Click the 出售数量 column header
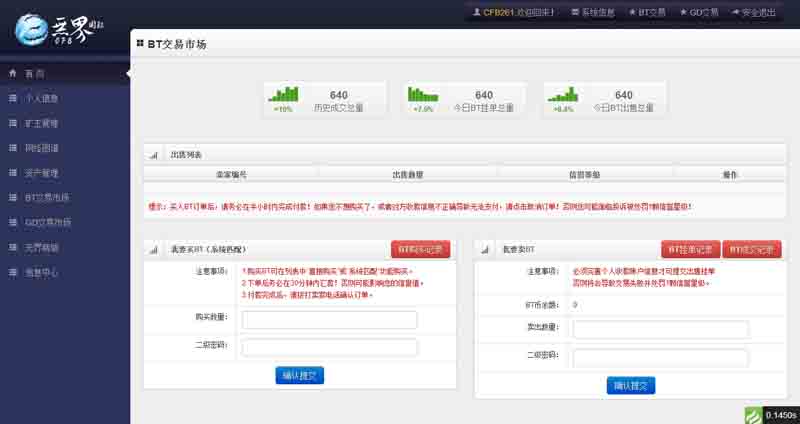 click(408, 174)
